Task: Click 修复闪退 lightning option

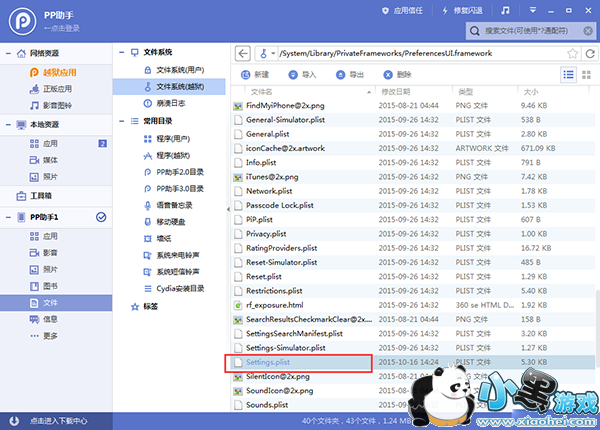Action: tap(462, 11)
